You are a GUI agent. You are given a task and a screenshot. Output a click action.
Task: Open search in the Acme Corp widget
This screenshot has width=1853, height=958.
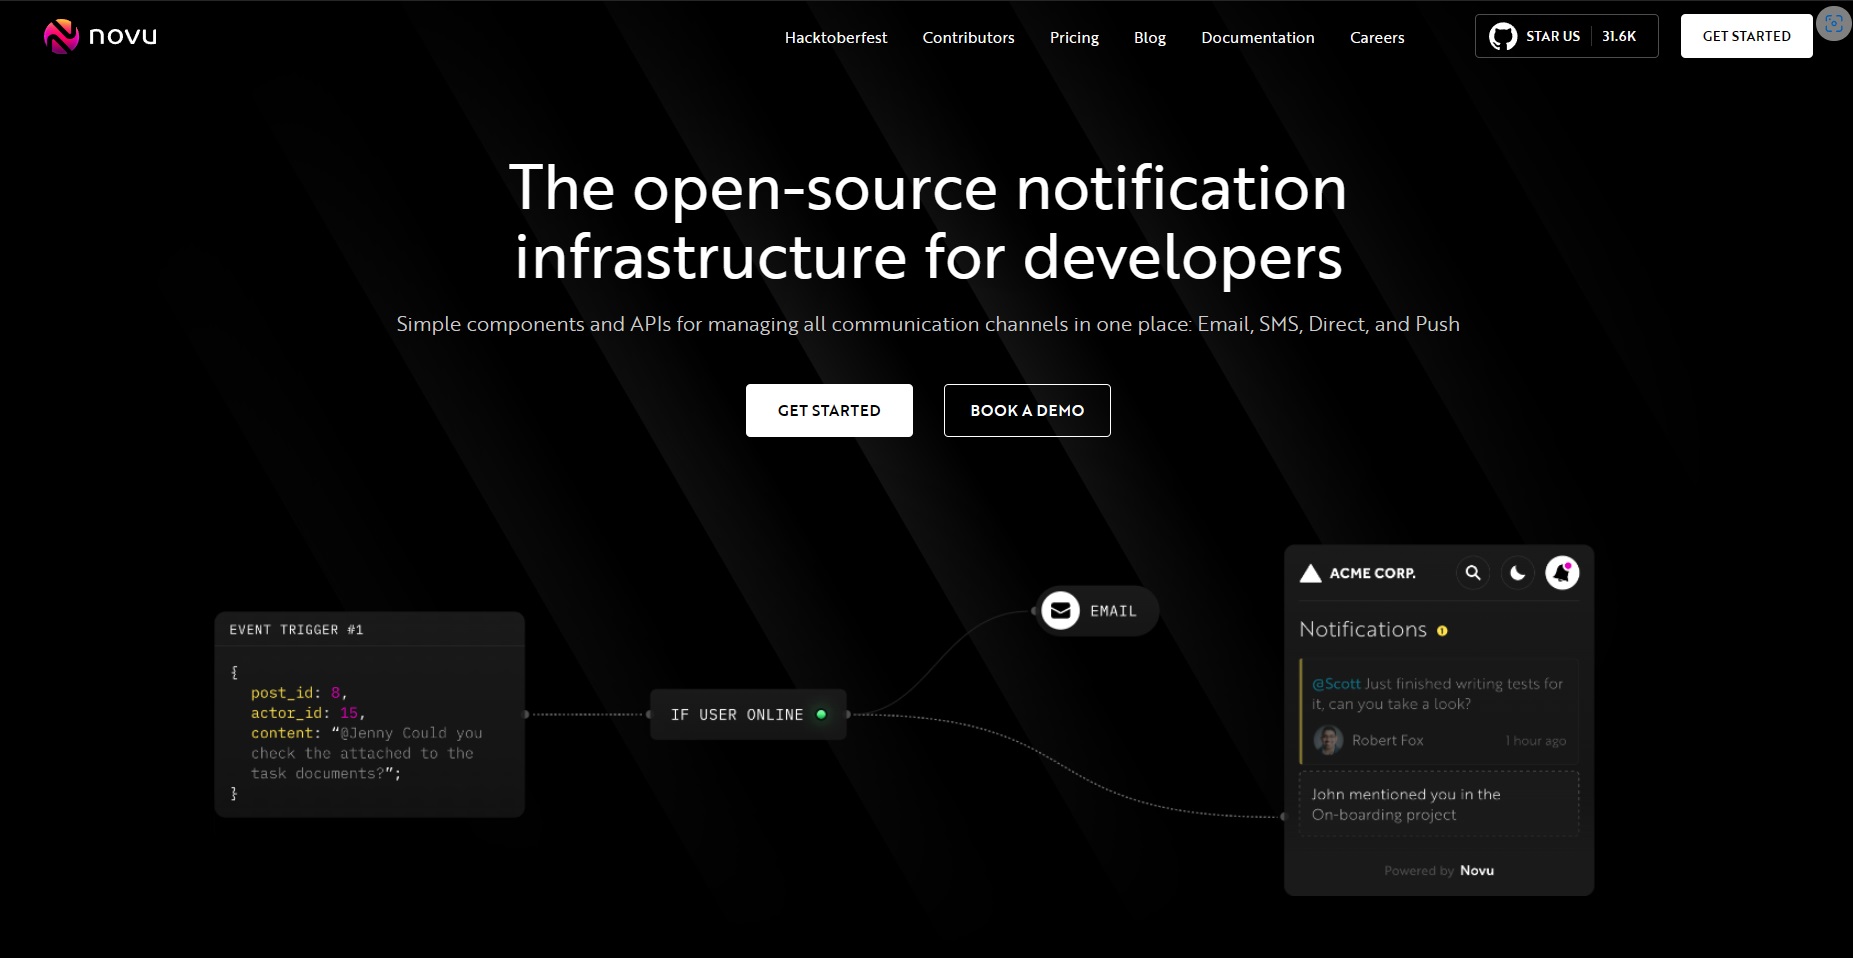tap(1473, 573)
